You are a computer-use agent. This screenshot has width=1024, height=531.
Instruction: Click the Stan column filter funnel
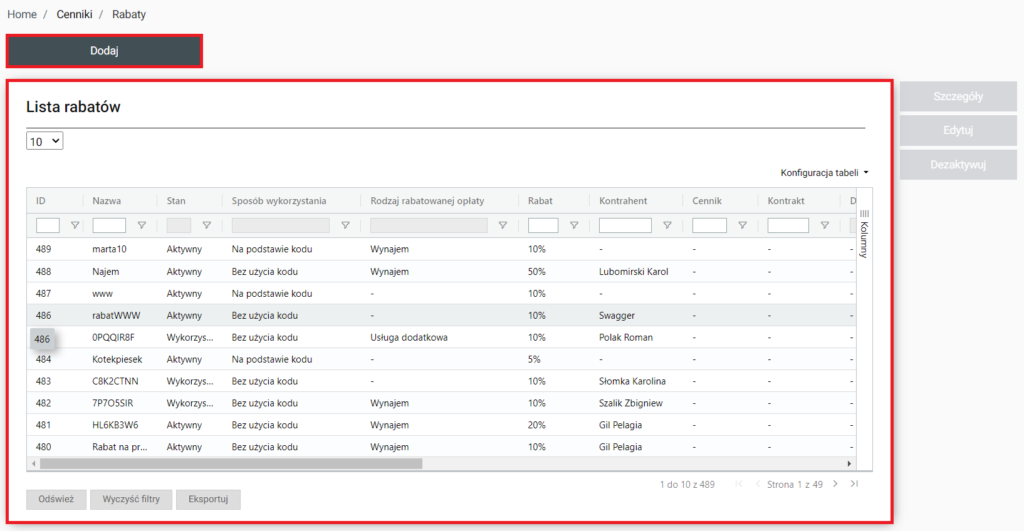(x=206, y=226)
